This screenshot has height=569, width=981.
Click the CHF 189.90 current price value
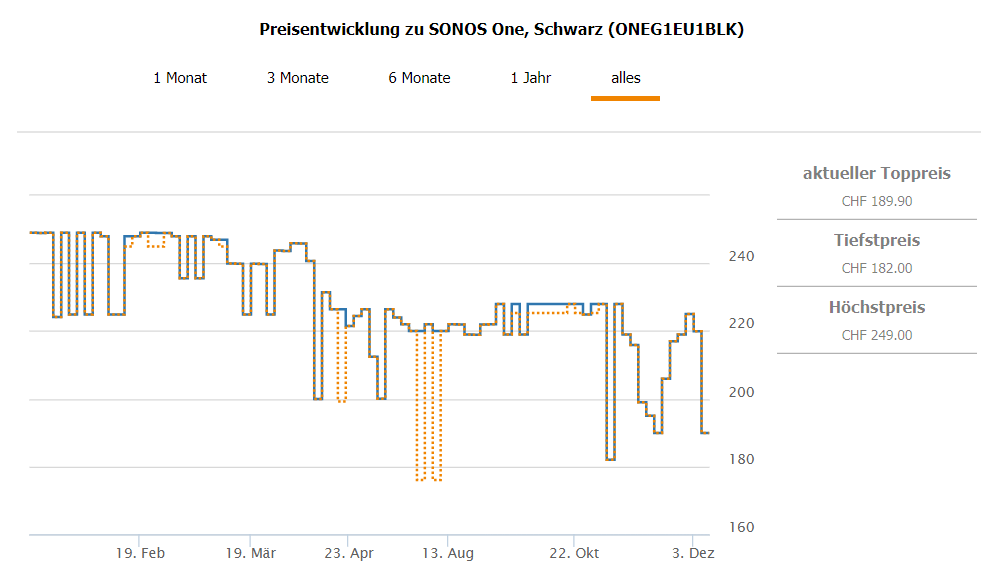877,201
